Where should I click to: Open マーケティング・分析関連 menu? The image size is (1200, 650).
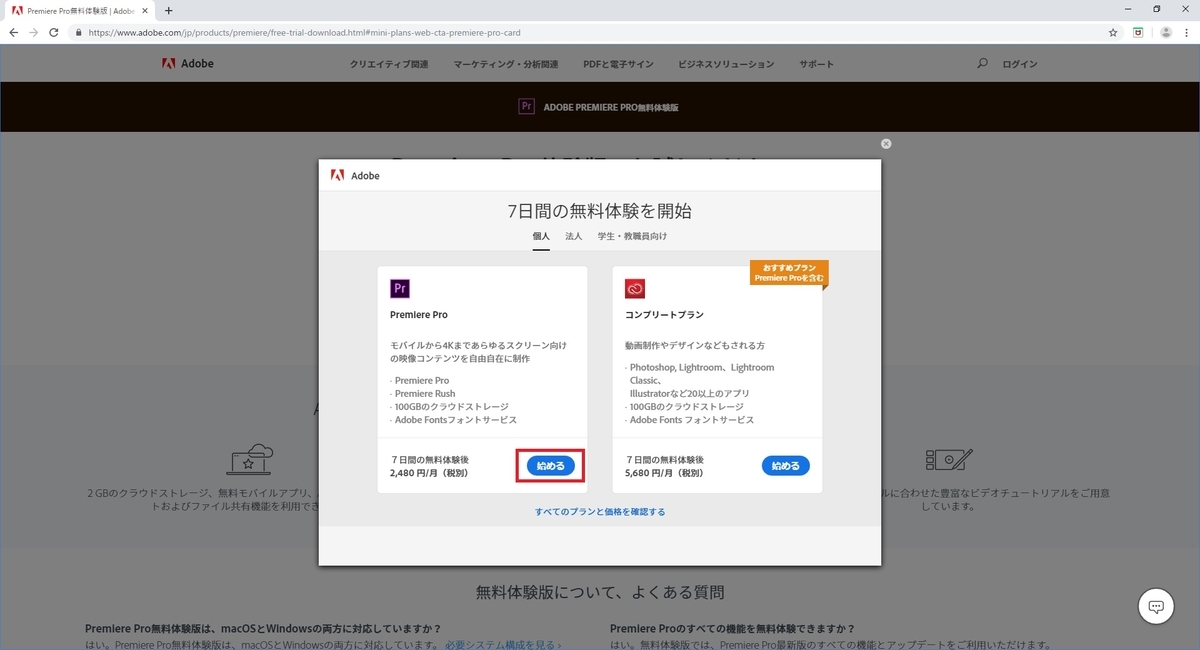pos(506,64)
